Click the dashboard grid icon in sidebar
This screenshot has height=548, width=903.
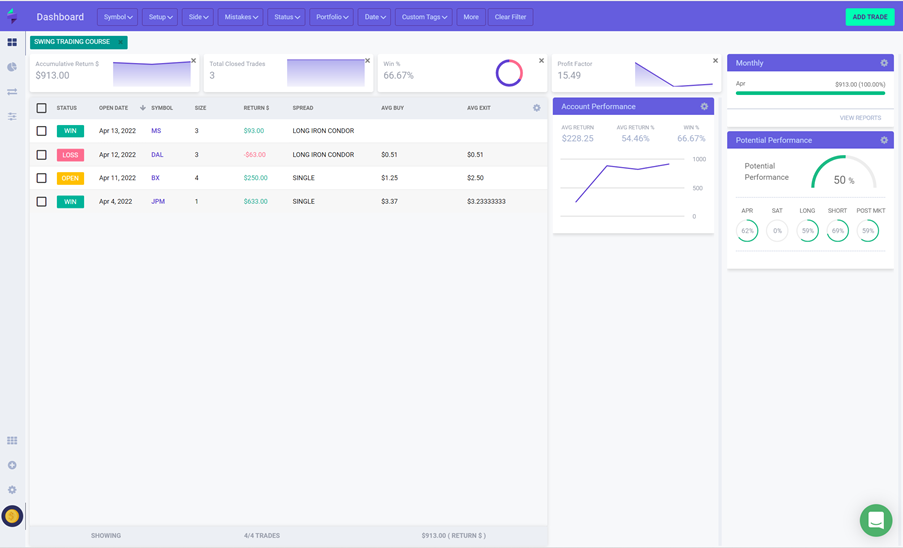pos(12,42)
